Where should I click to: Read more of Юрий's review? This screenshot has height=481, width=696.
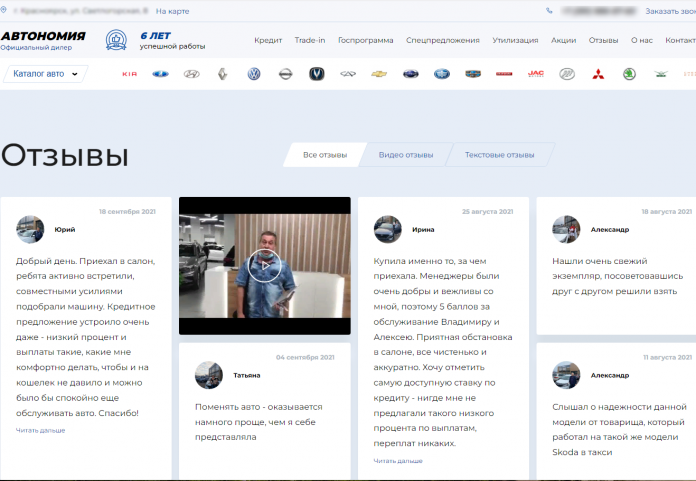coord(40,430)
